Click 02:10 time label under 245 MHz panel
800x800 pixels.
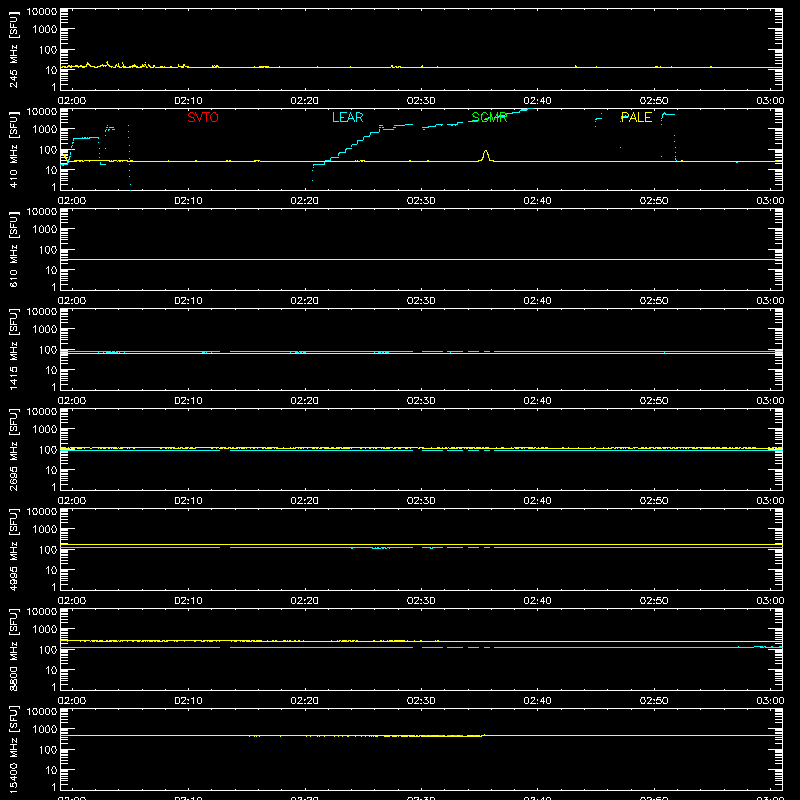[188, 101]
